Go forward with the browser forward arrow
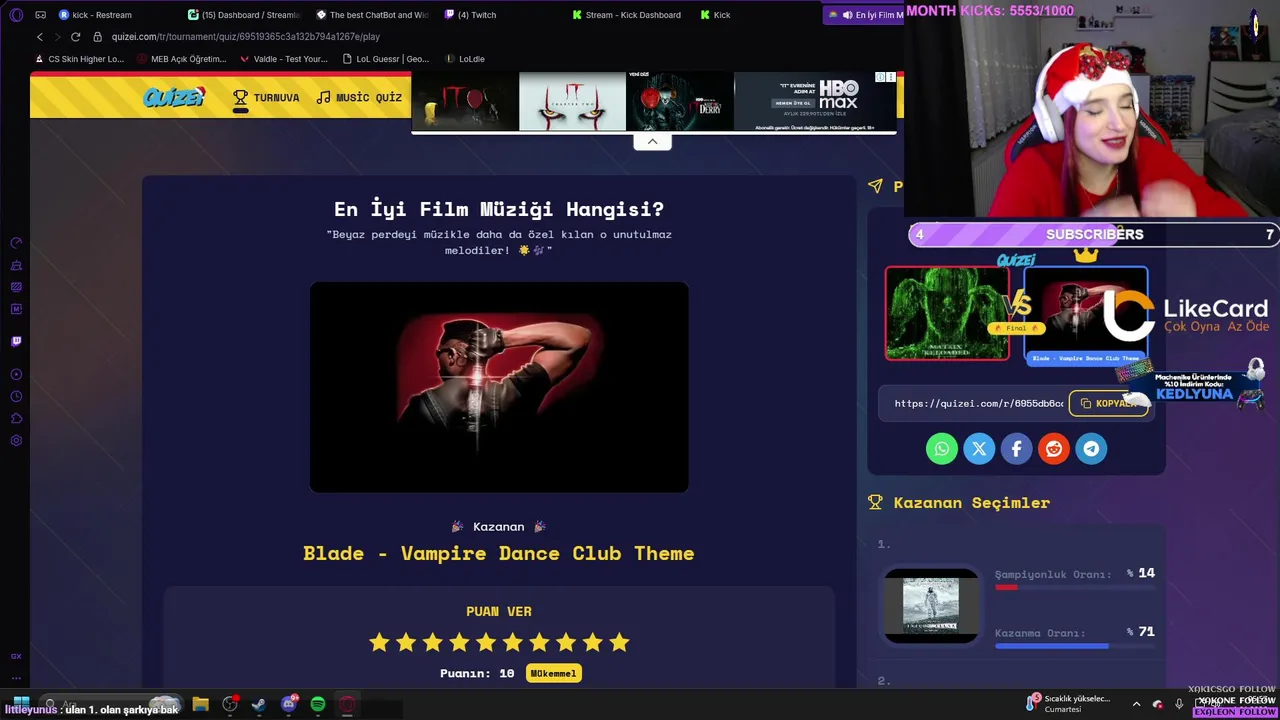The height and width of the screenshot is (720, 1280). (x=57, y=37)
